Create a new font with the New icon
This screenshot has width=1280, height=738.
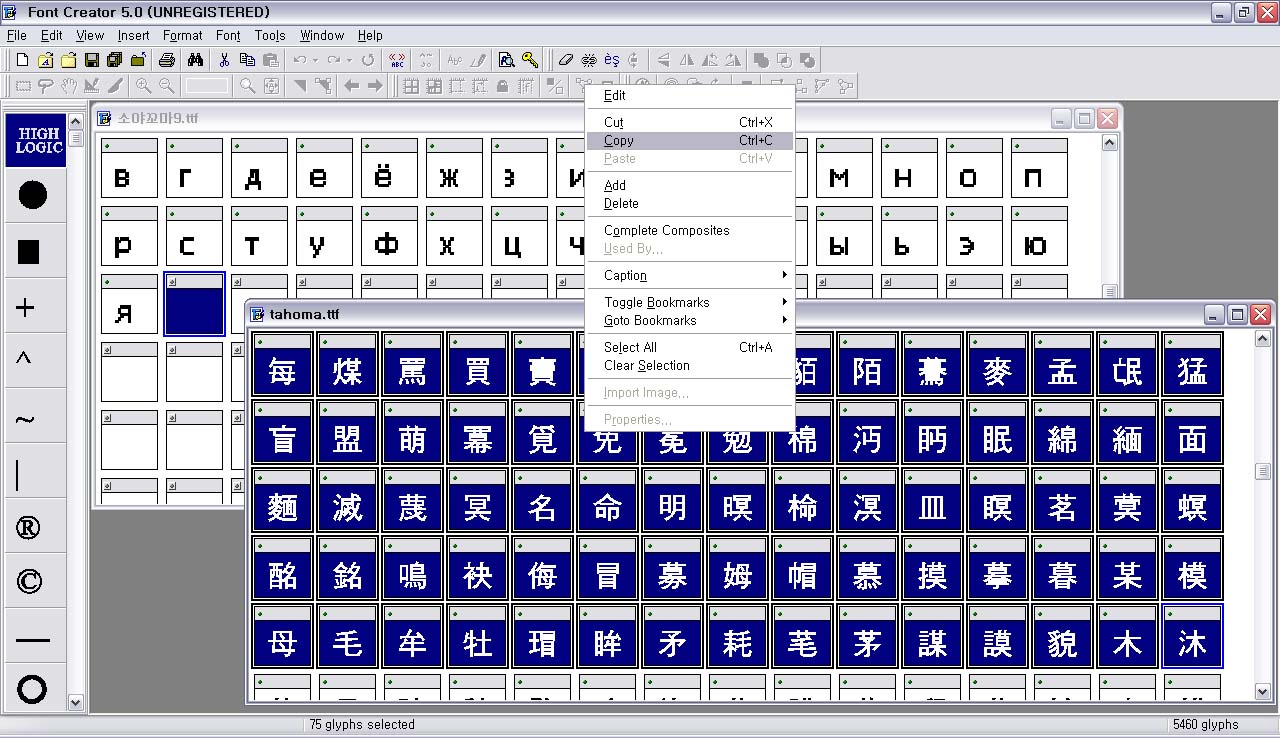click(x=22, y=60)
